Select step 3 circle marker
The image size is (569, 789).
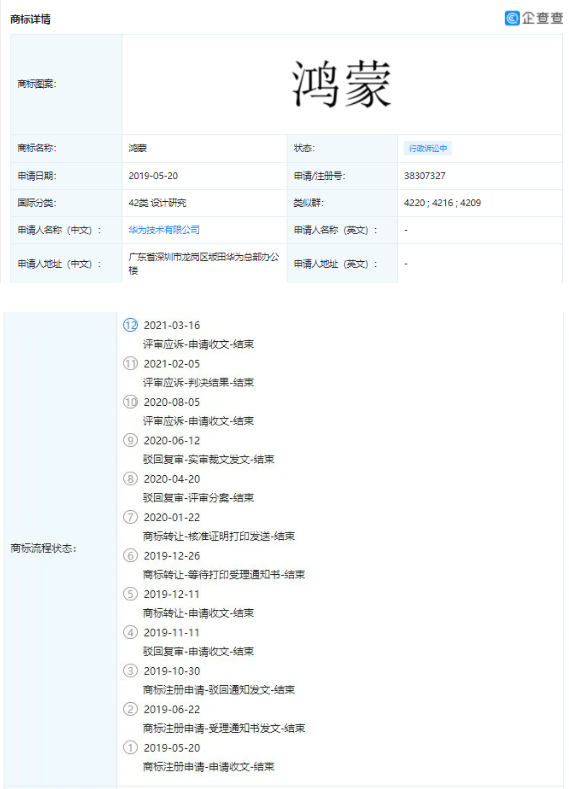click(x=130, y=671)
